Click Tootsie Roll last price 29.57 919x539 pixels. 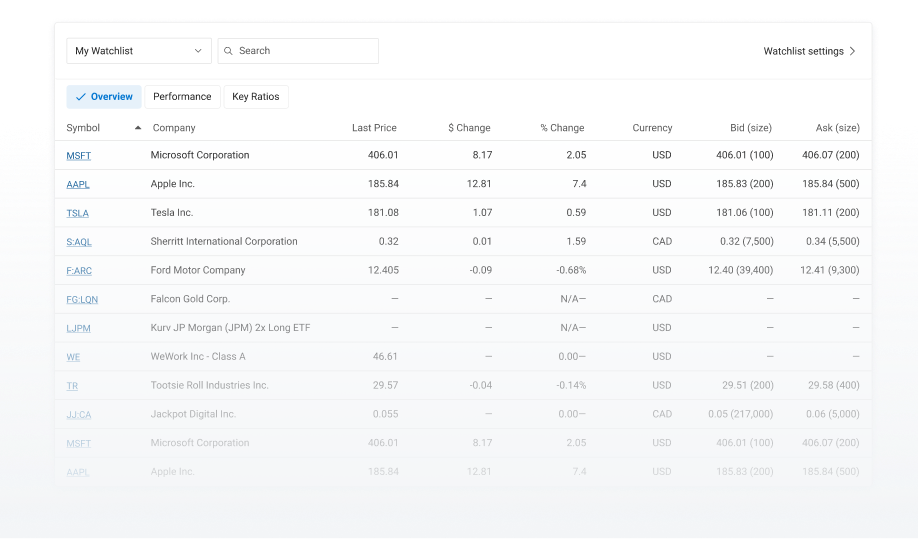click(385, 385)
